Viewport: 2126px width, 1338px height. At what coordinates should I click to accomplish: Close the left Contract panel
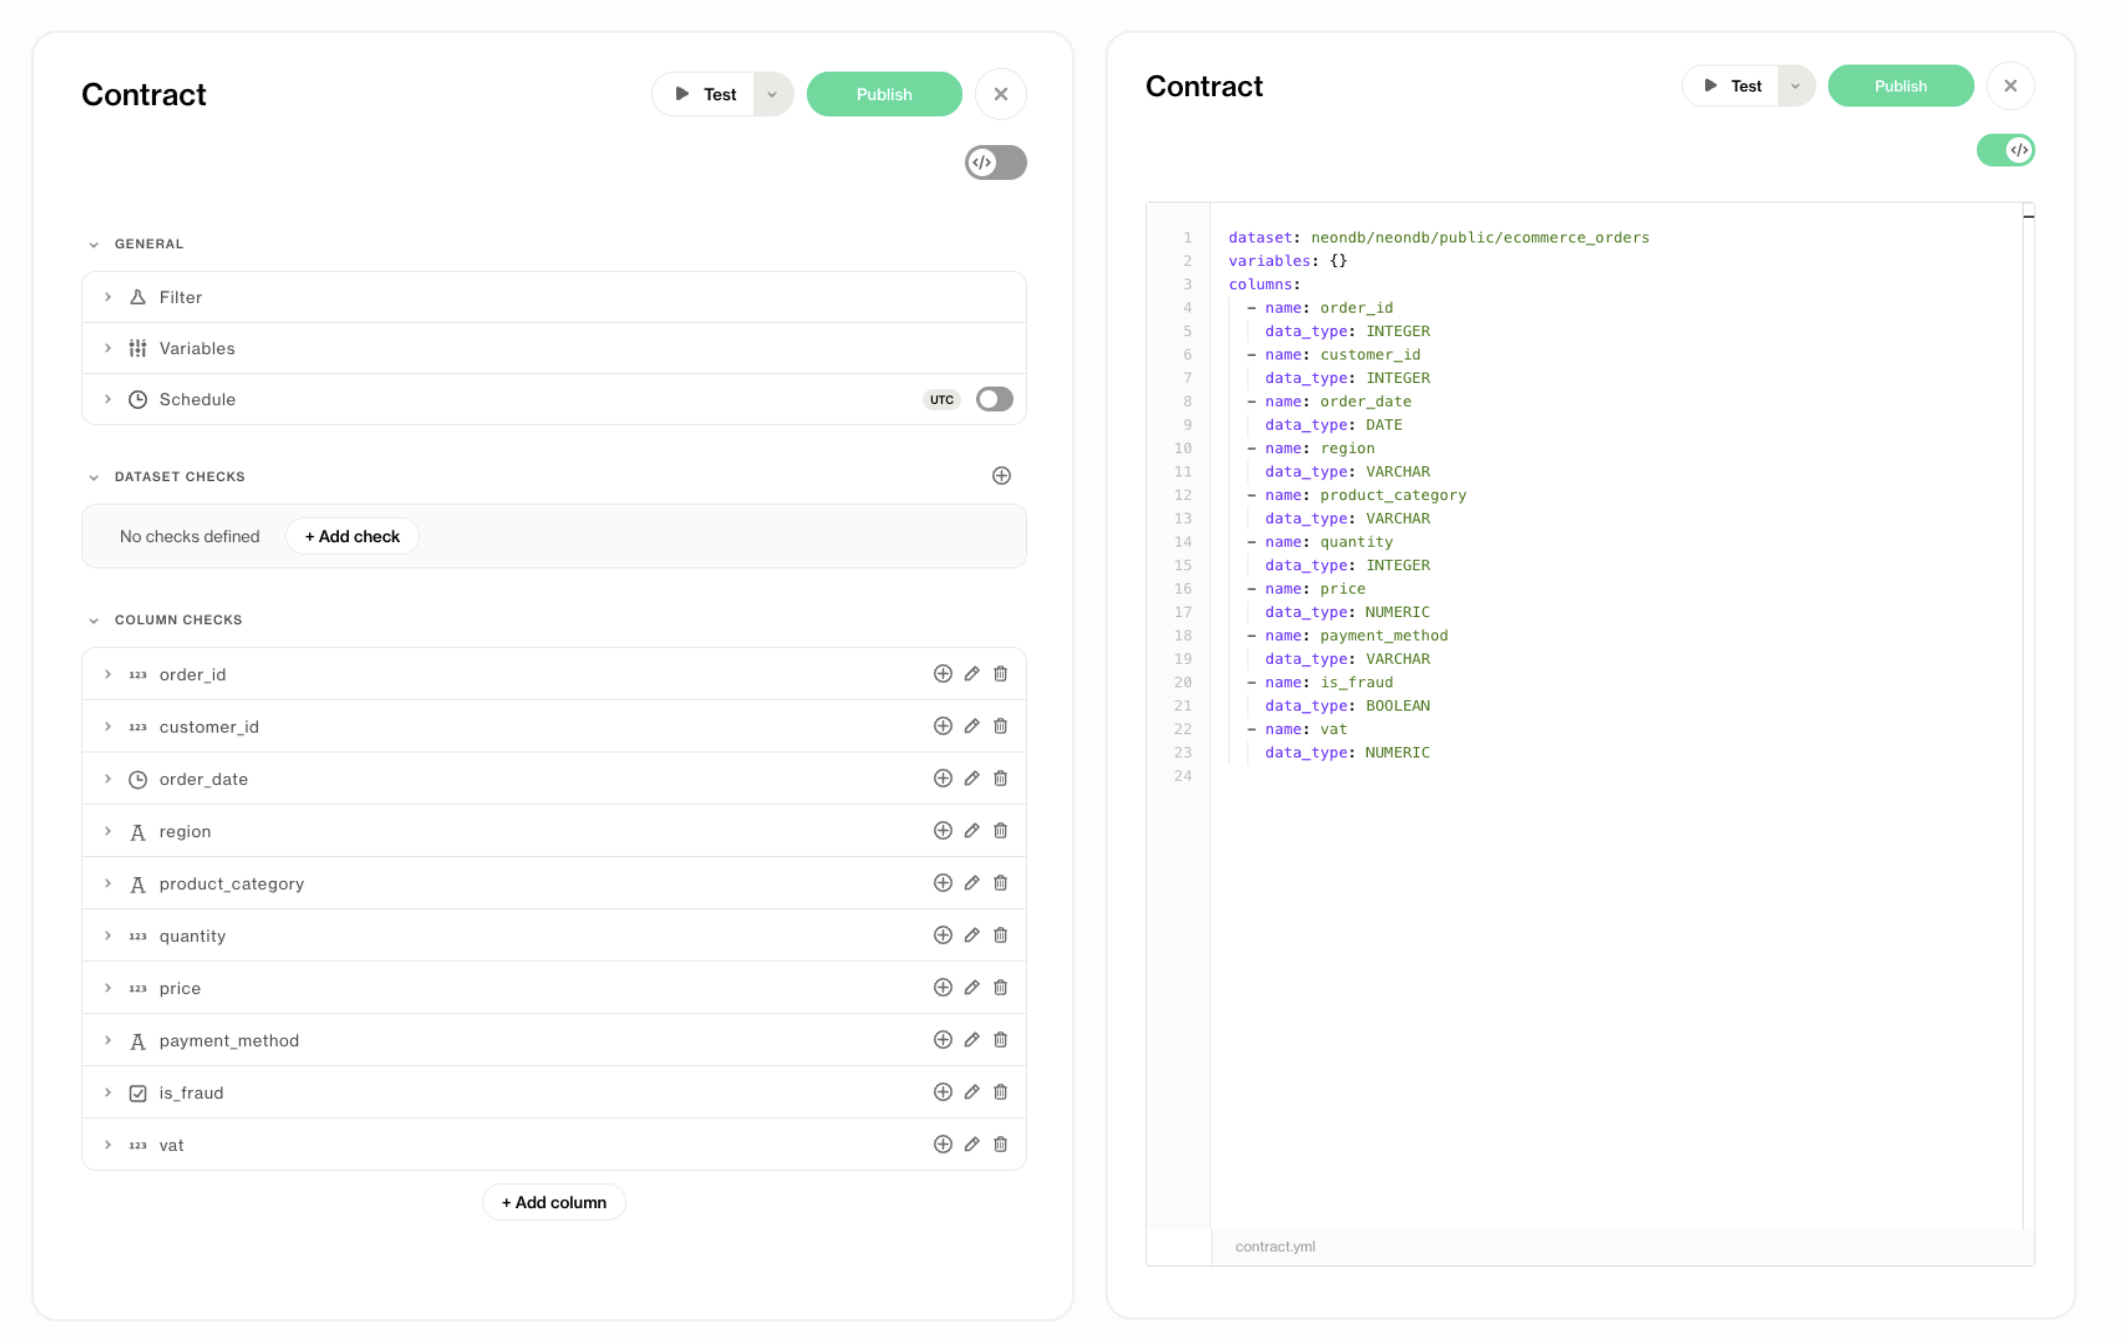point(1000,94)
